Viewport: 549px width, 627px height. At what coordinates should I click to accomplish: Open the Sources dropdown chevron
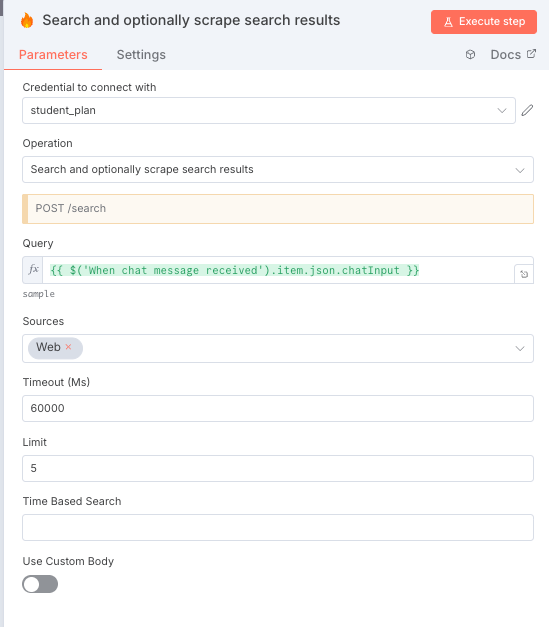[x=520, y=349]
